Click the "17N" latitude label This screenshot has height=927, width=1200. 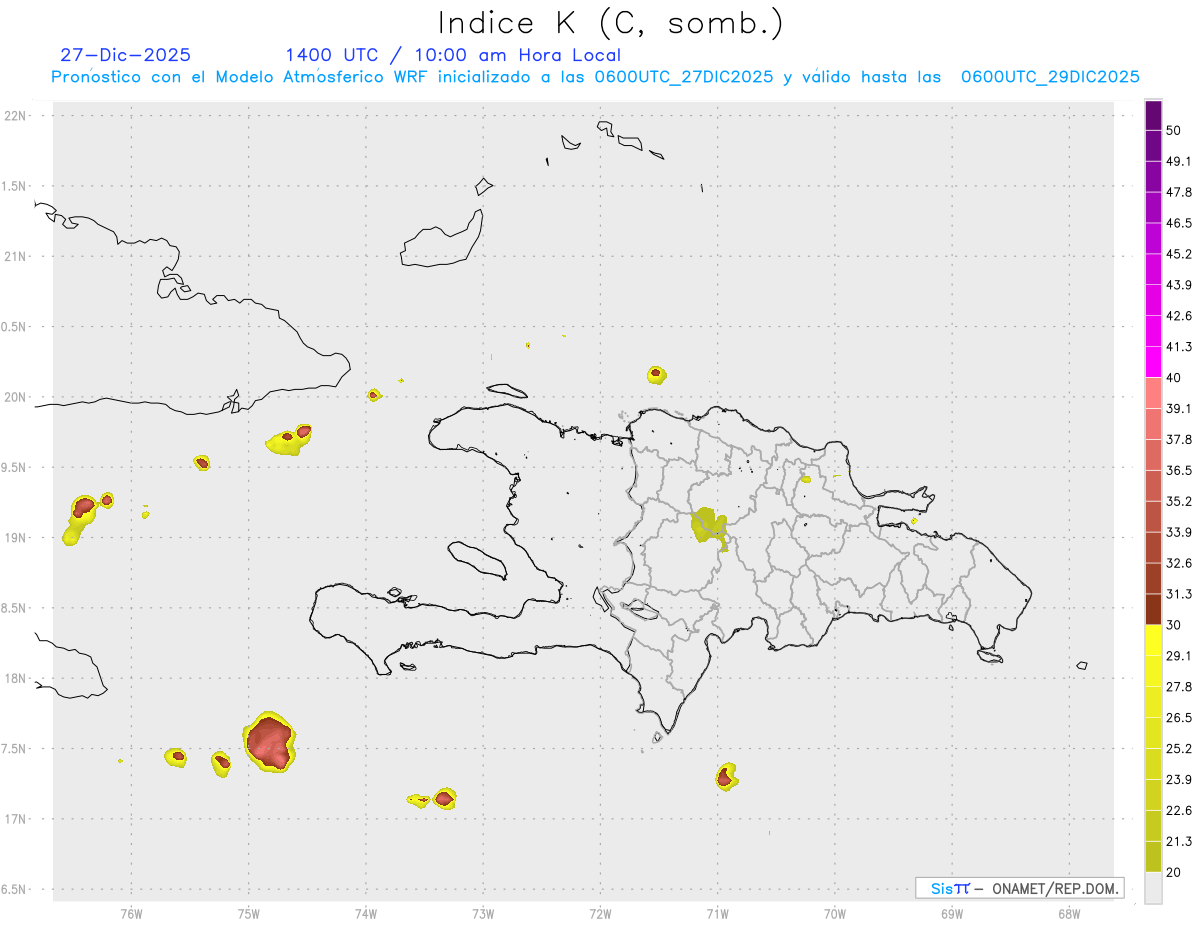point(16,819)
